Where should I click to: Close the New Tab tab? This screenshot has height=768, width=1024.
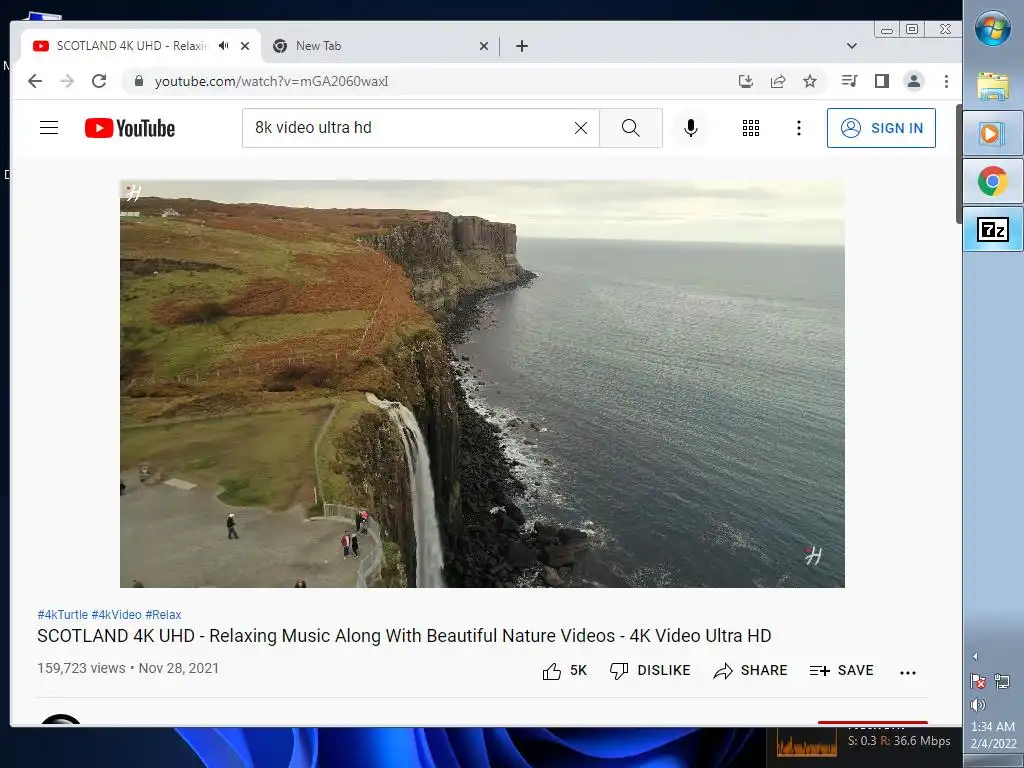point(484,46)
